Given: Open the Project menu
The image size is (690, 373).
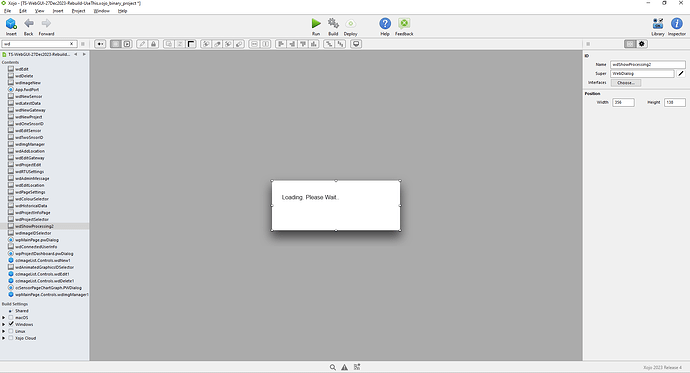Looking at the screenshot, I should [x=78, y=11].
